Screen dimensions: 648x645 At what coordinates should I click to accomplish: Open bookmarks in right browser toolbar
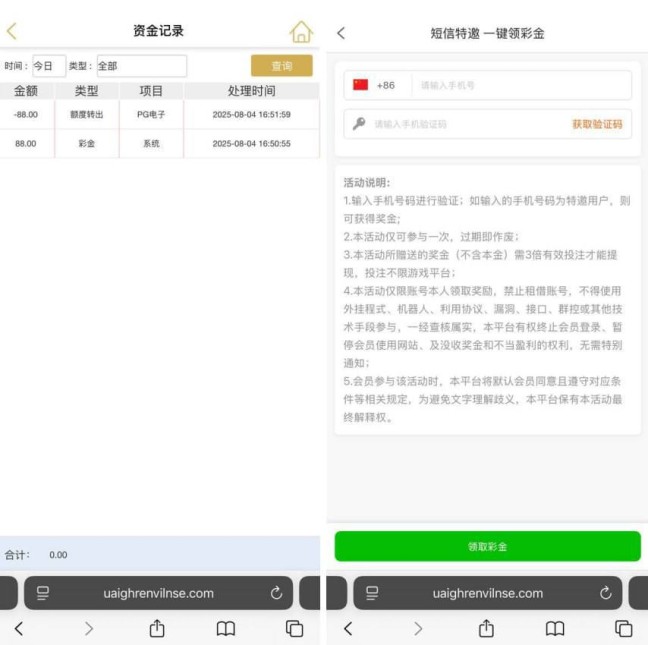555,628
